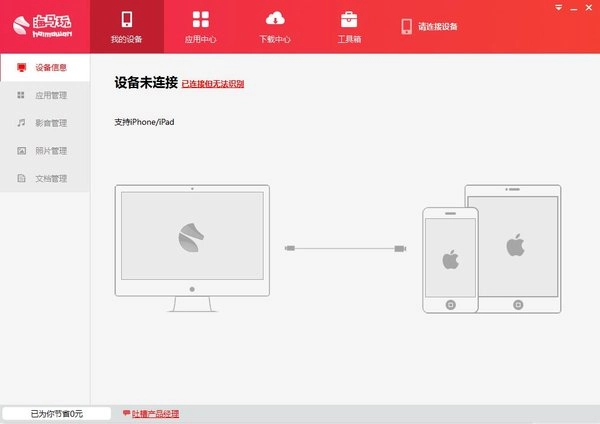Viewport: 600px width, 424px height.
Task: Open 影音管理 music note icon
Action: 22,123
